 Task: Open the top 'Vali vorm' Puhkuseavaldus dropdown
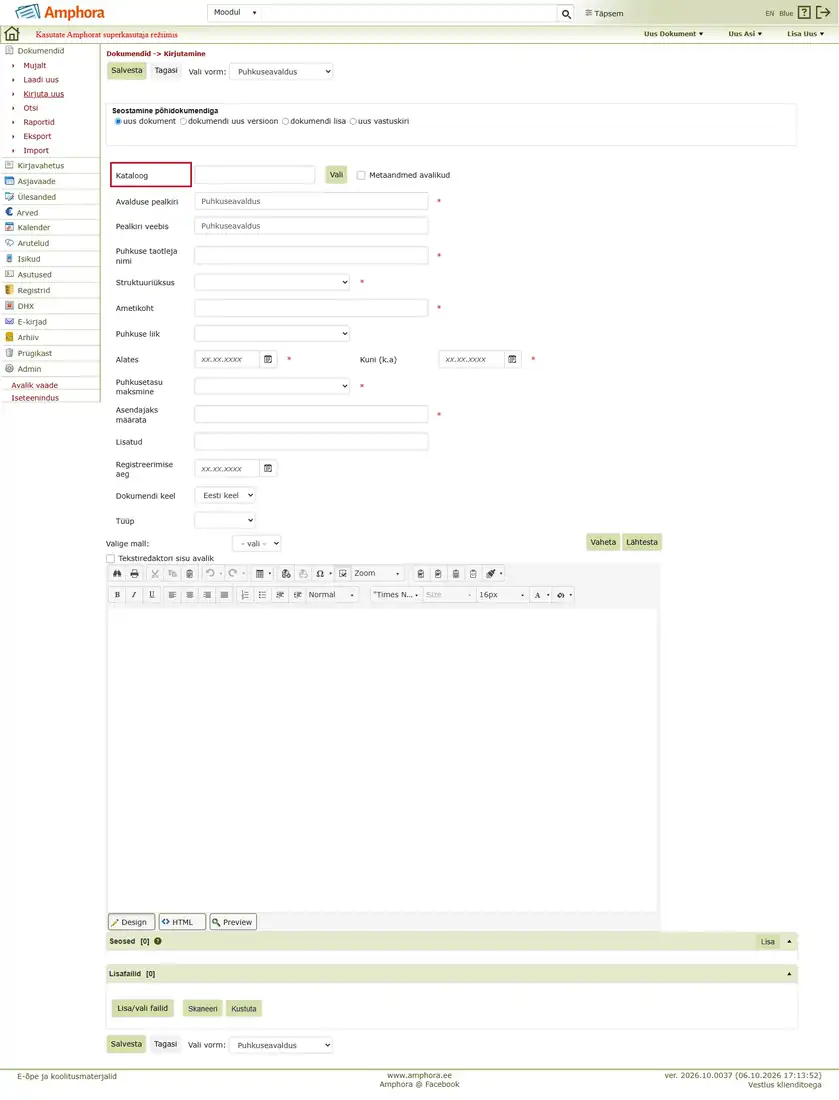(x=281, y=72)
